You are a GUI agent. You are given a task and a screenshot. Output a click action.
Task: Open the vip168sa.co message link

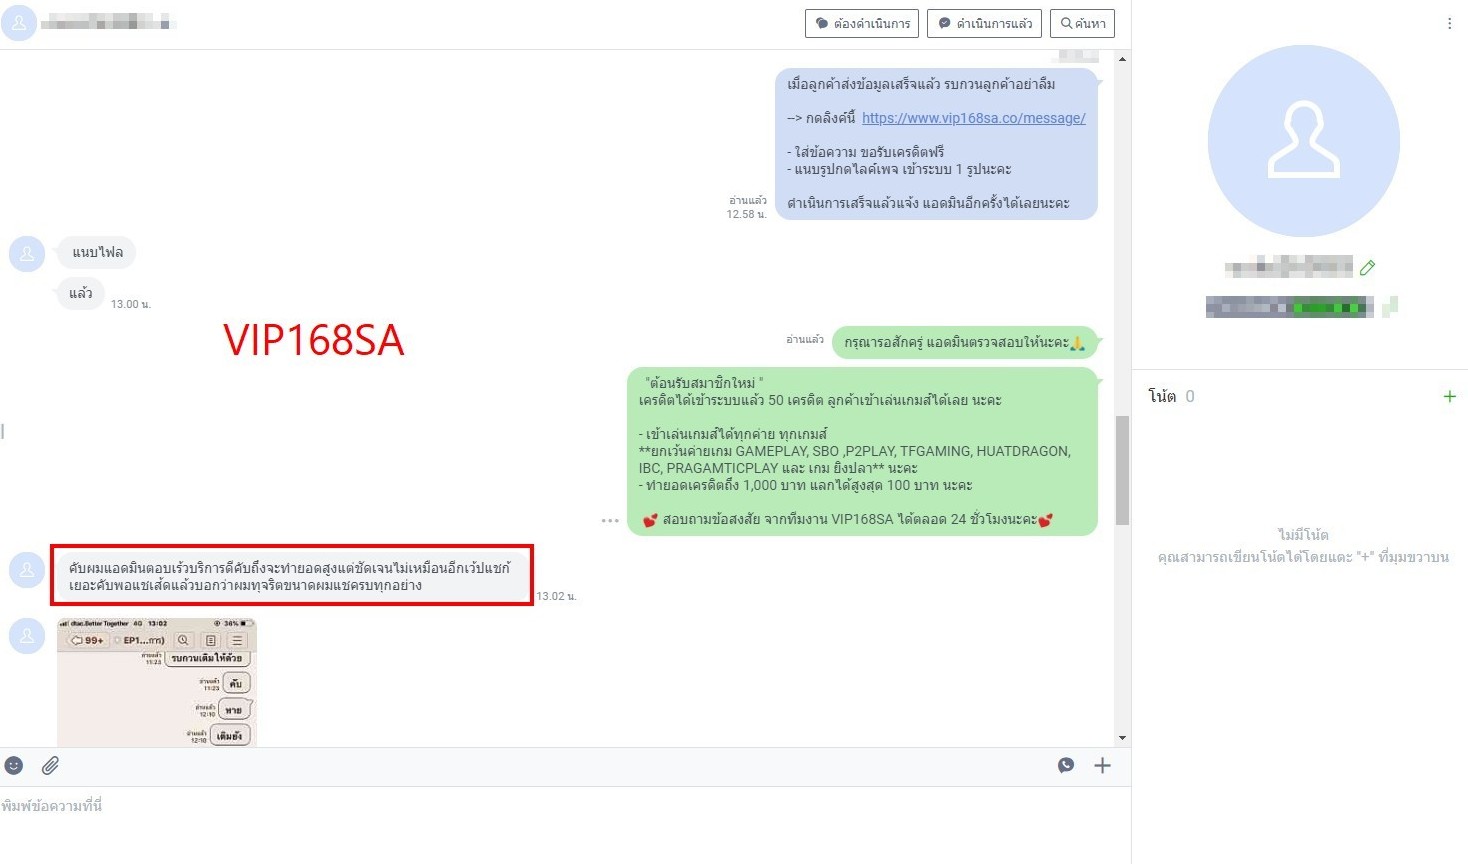coord(973,118)
